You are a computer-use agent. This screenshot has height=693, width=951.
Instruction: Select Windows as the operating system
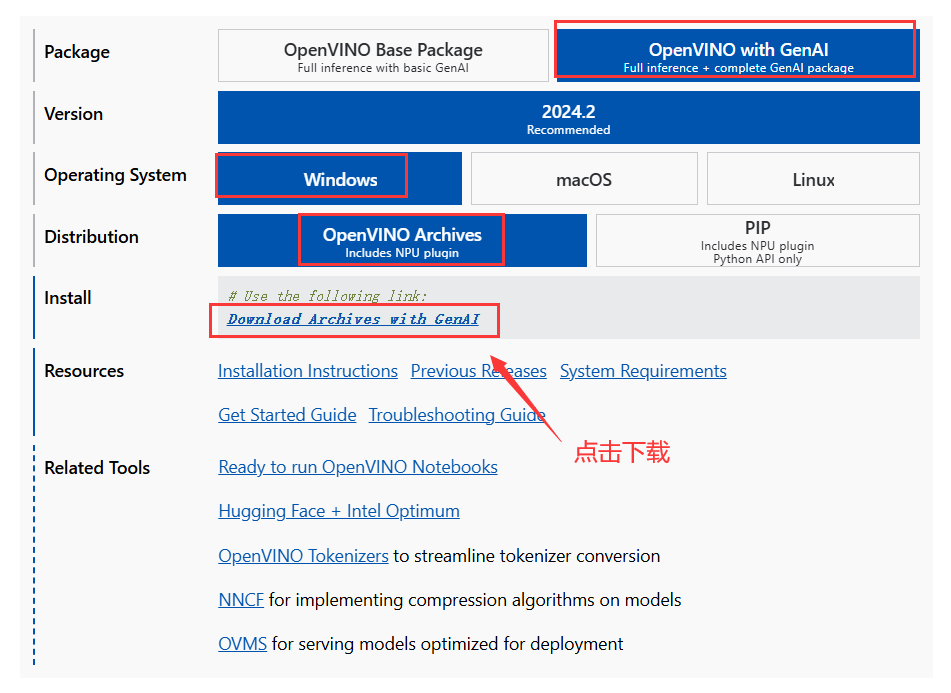point(338,178)
